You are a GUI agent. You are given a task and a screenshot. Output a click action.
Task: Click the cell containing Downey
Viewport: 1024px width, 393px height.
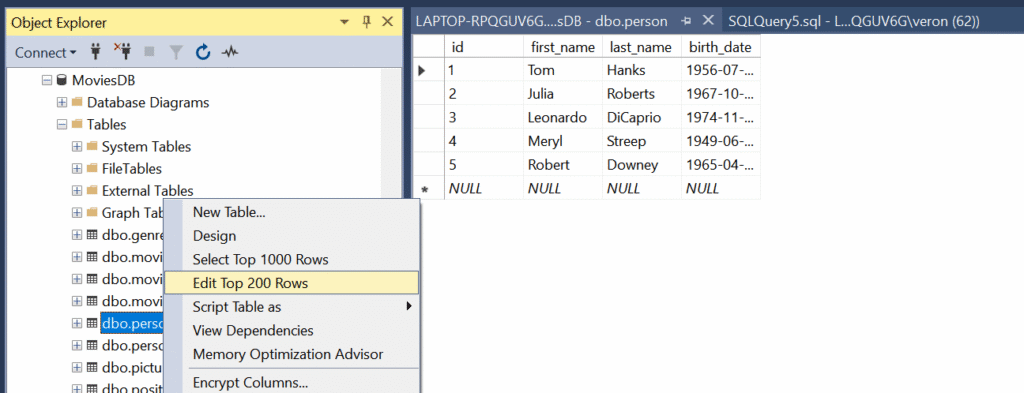[641, 165]
